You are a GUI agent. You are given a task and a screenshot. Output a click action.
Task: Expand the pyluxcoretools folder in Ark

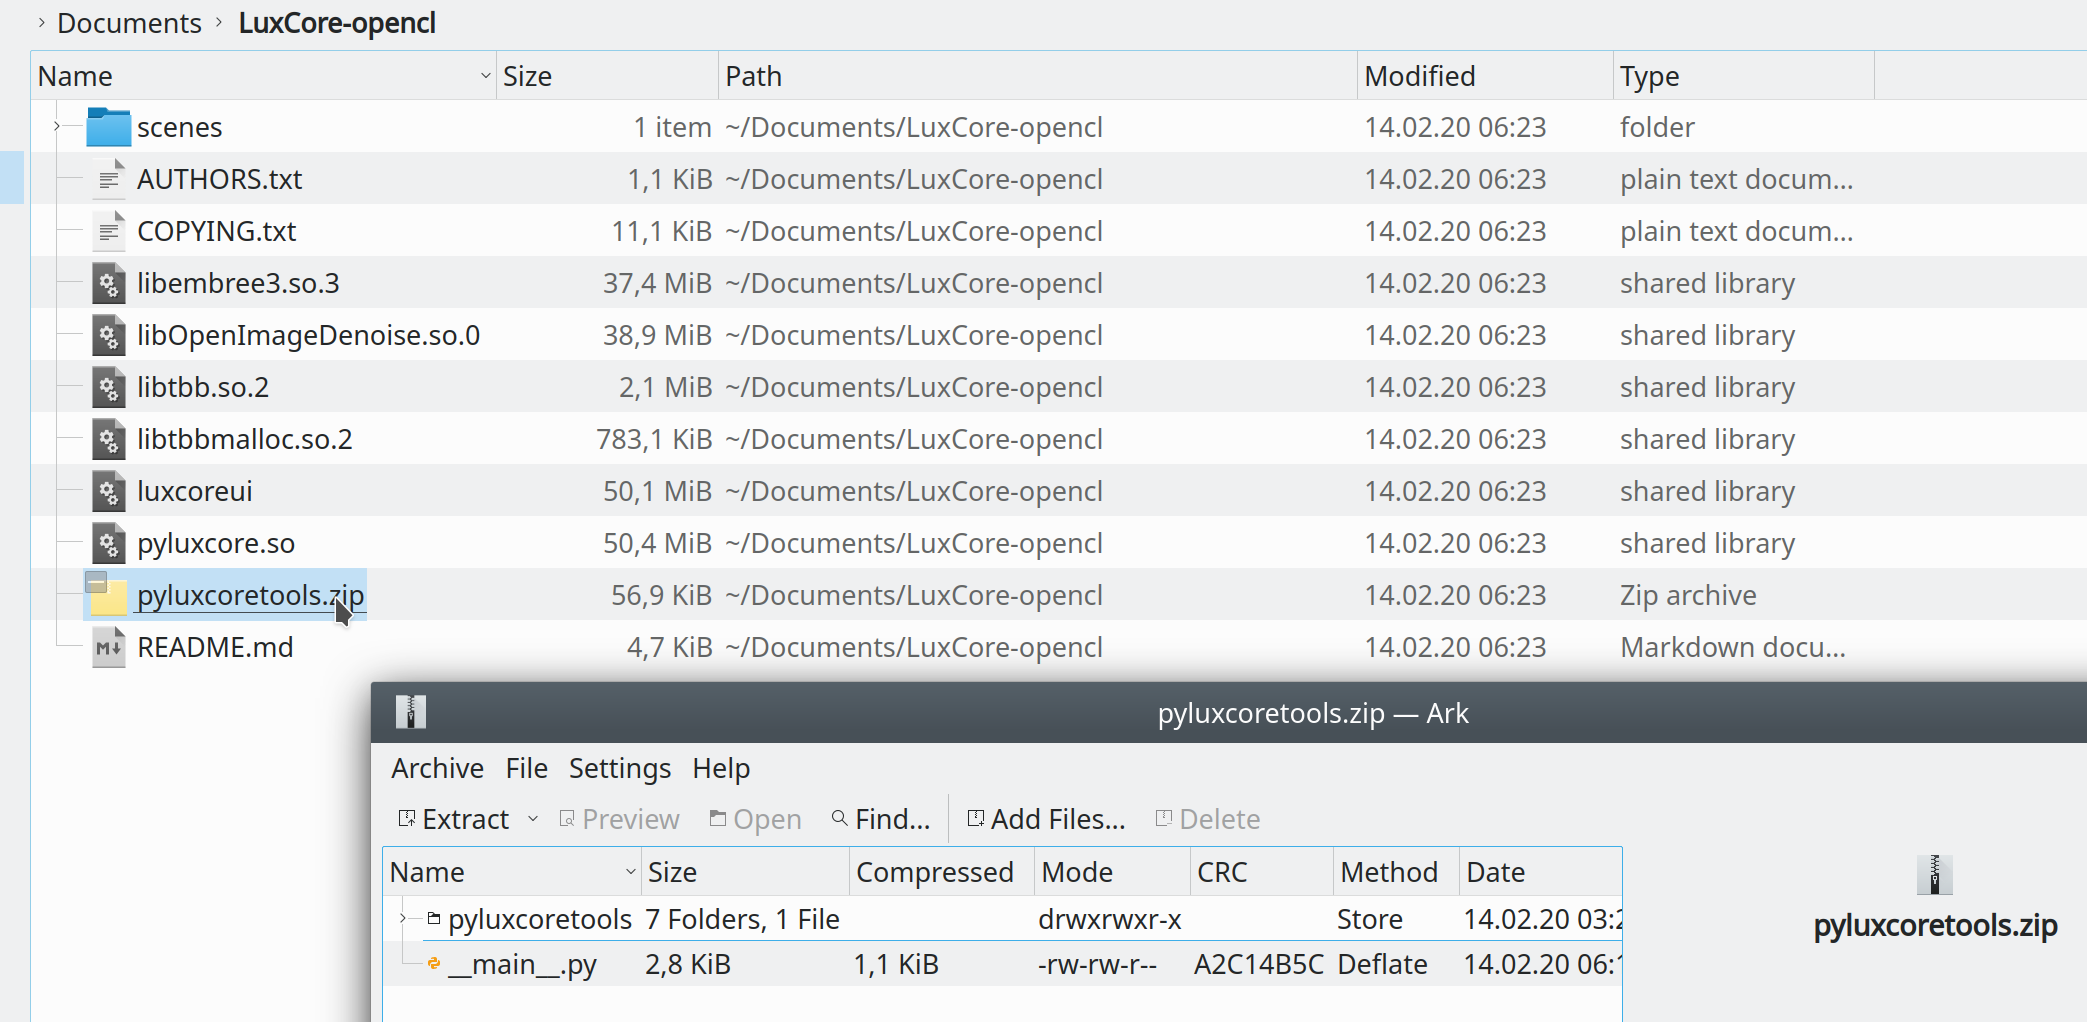[403, 918]
